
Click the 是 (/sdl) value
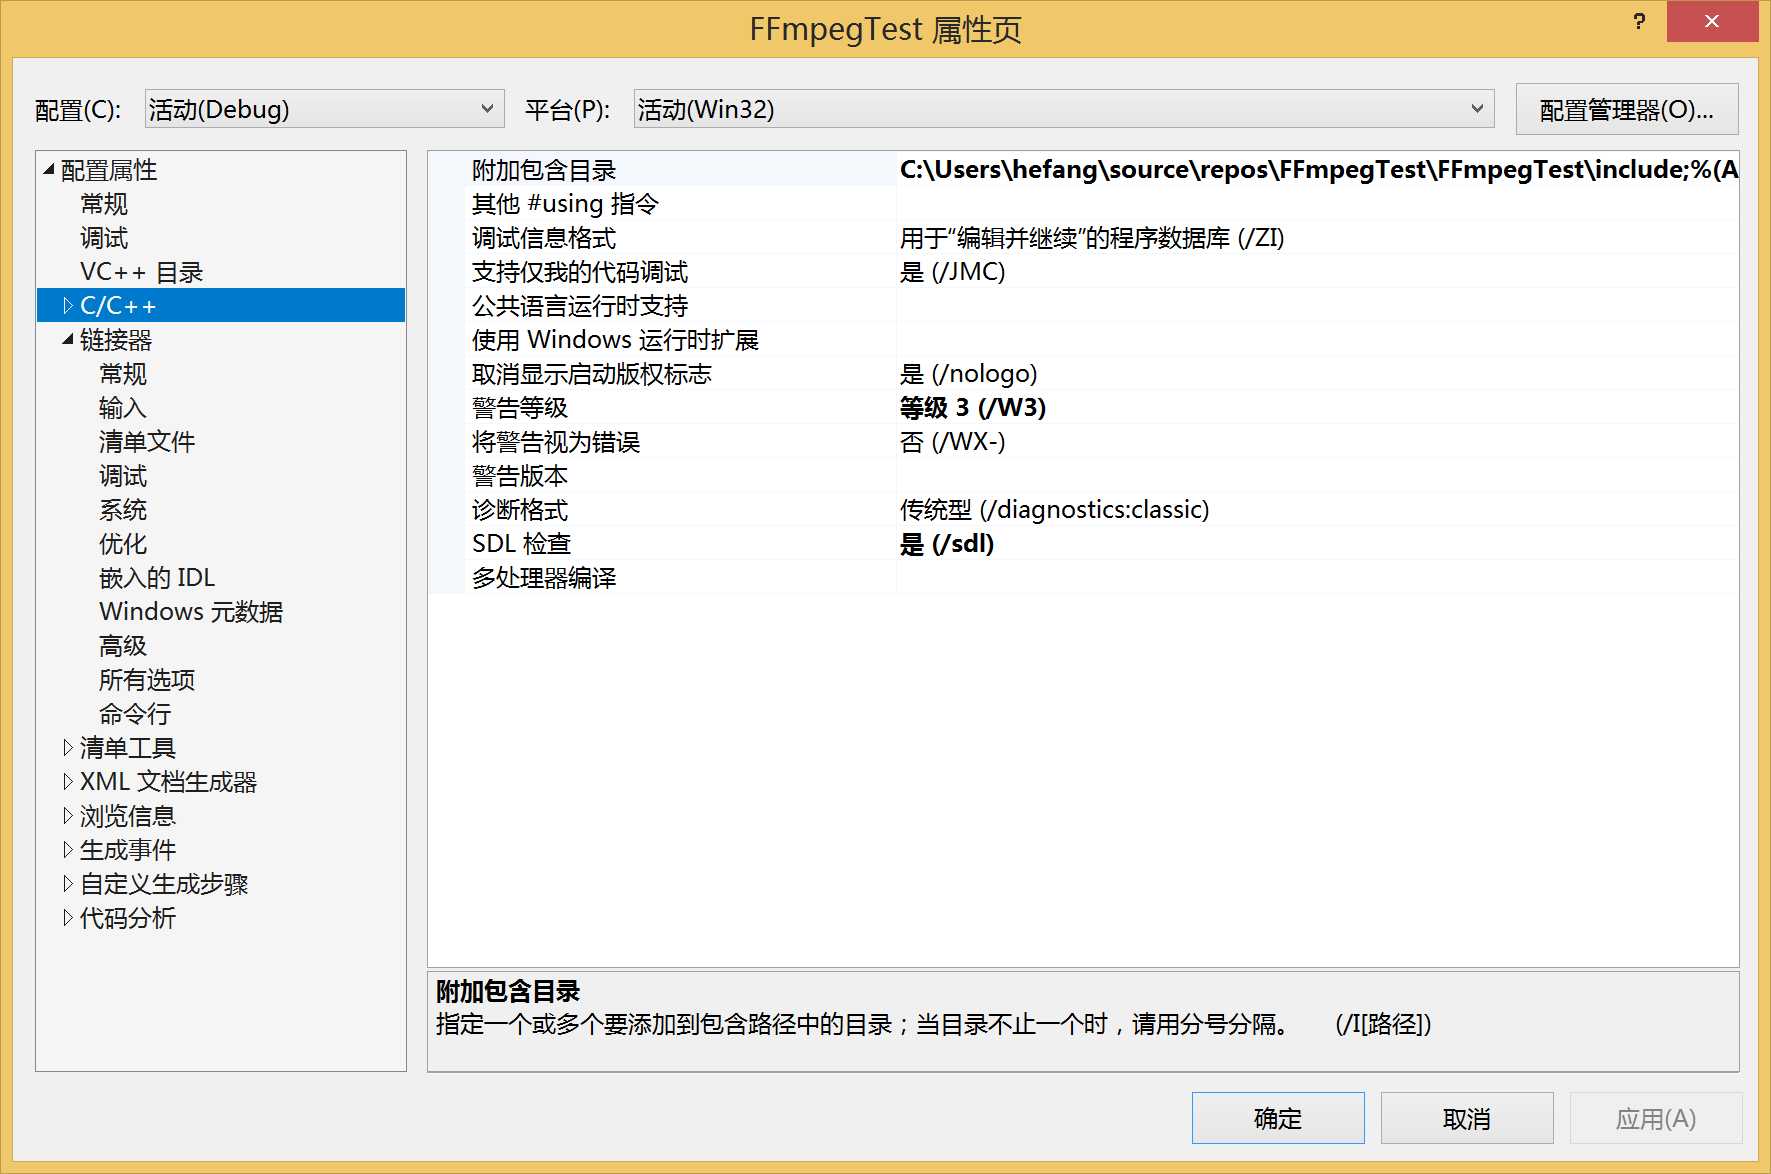pos(947,544)
